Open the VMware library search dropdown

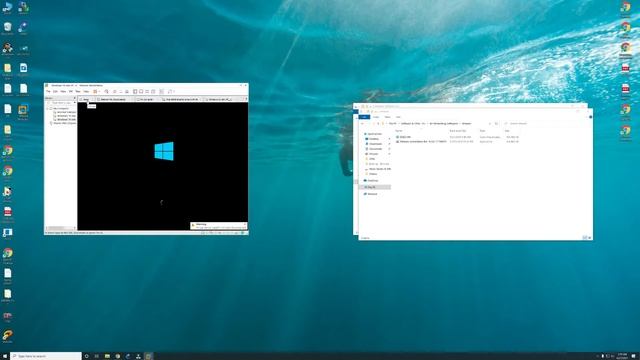point(75,103)
